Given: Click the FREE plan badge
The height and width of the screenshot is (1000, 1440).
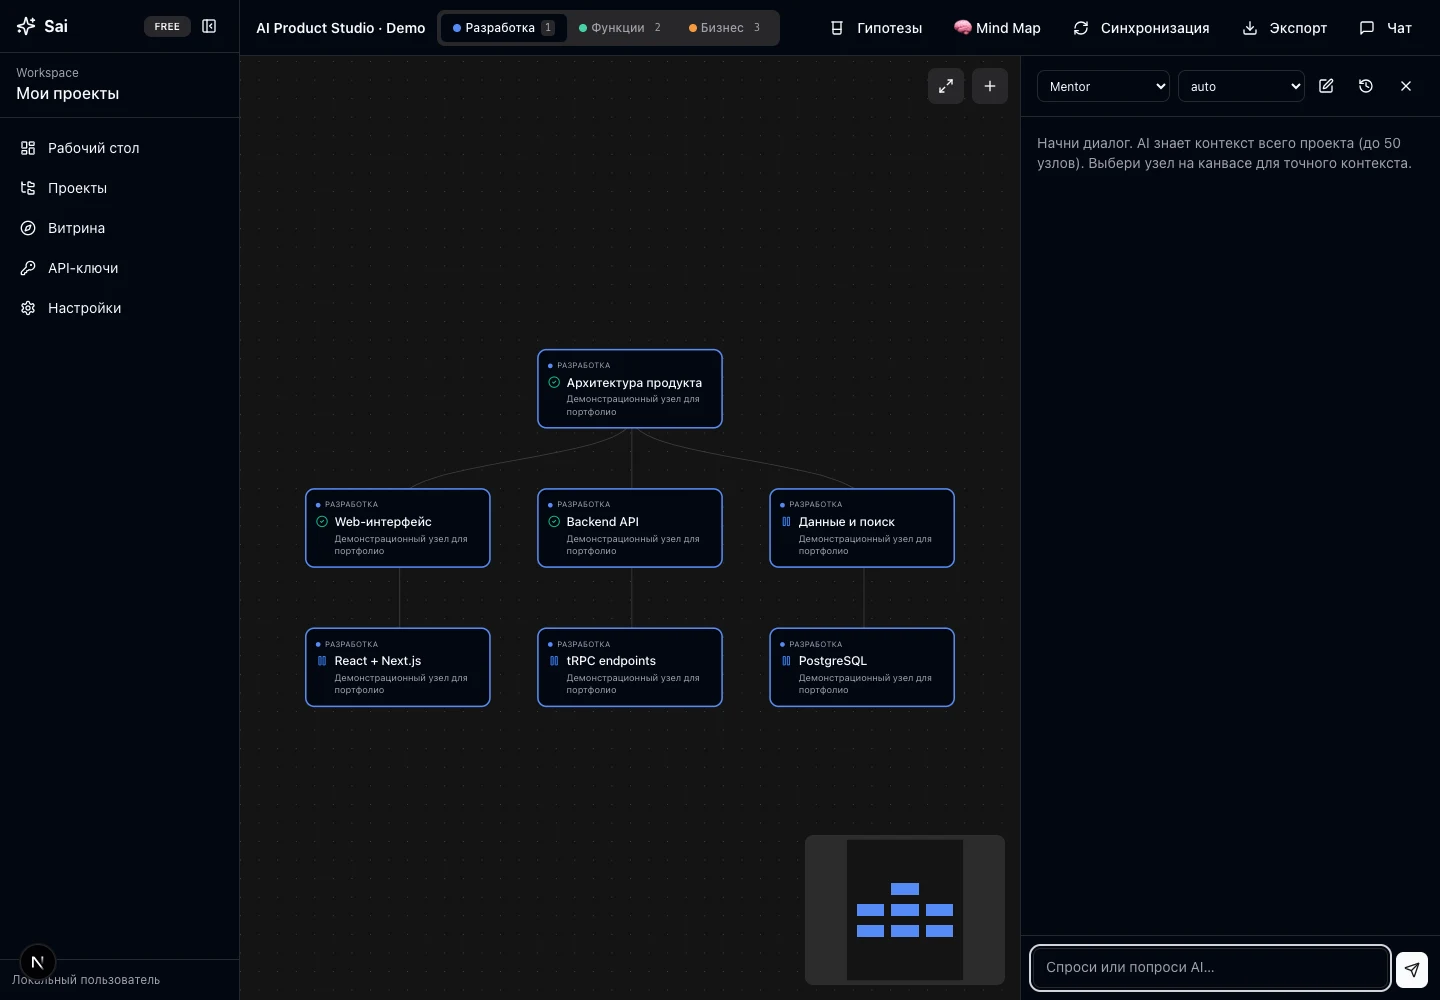Looking at the screenshot, I should click(x=167, y=27).
